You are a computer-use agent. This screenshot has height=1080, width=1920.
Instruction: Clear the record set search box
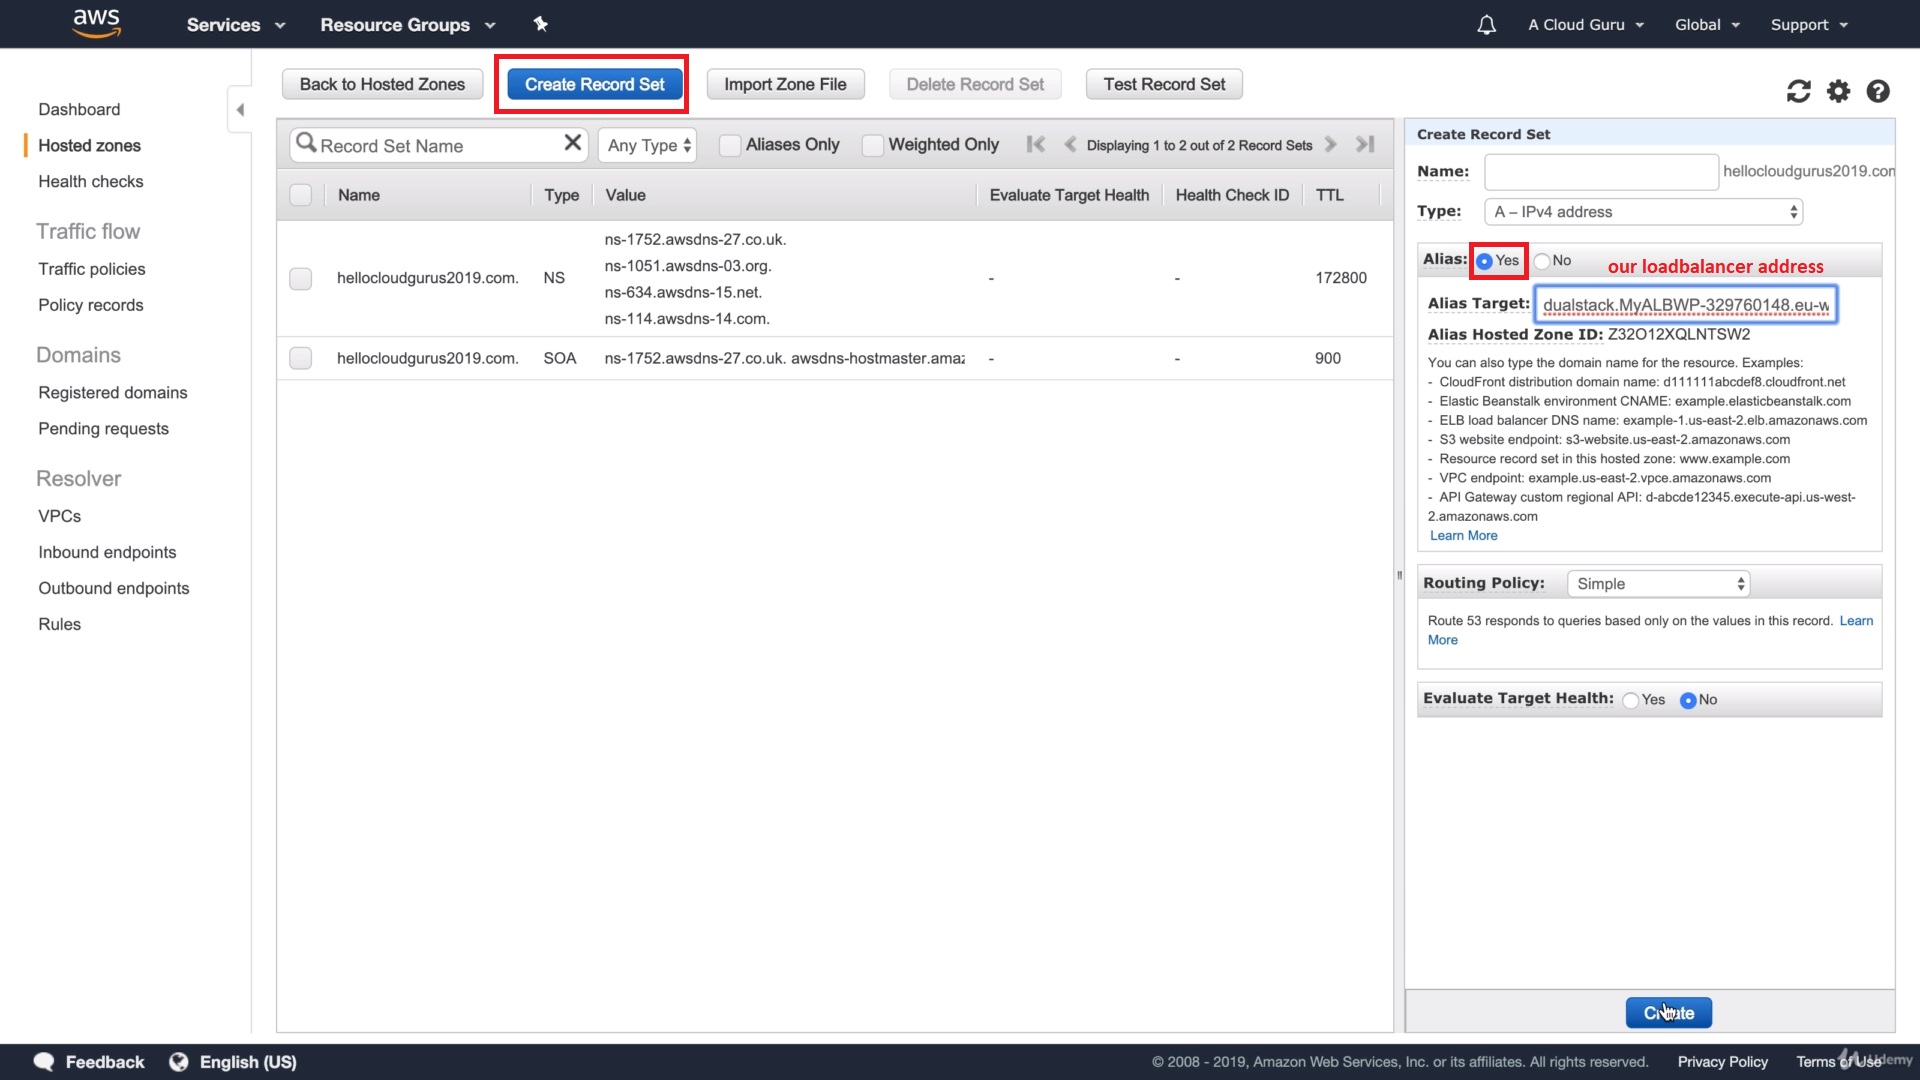pos(572,143)
